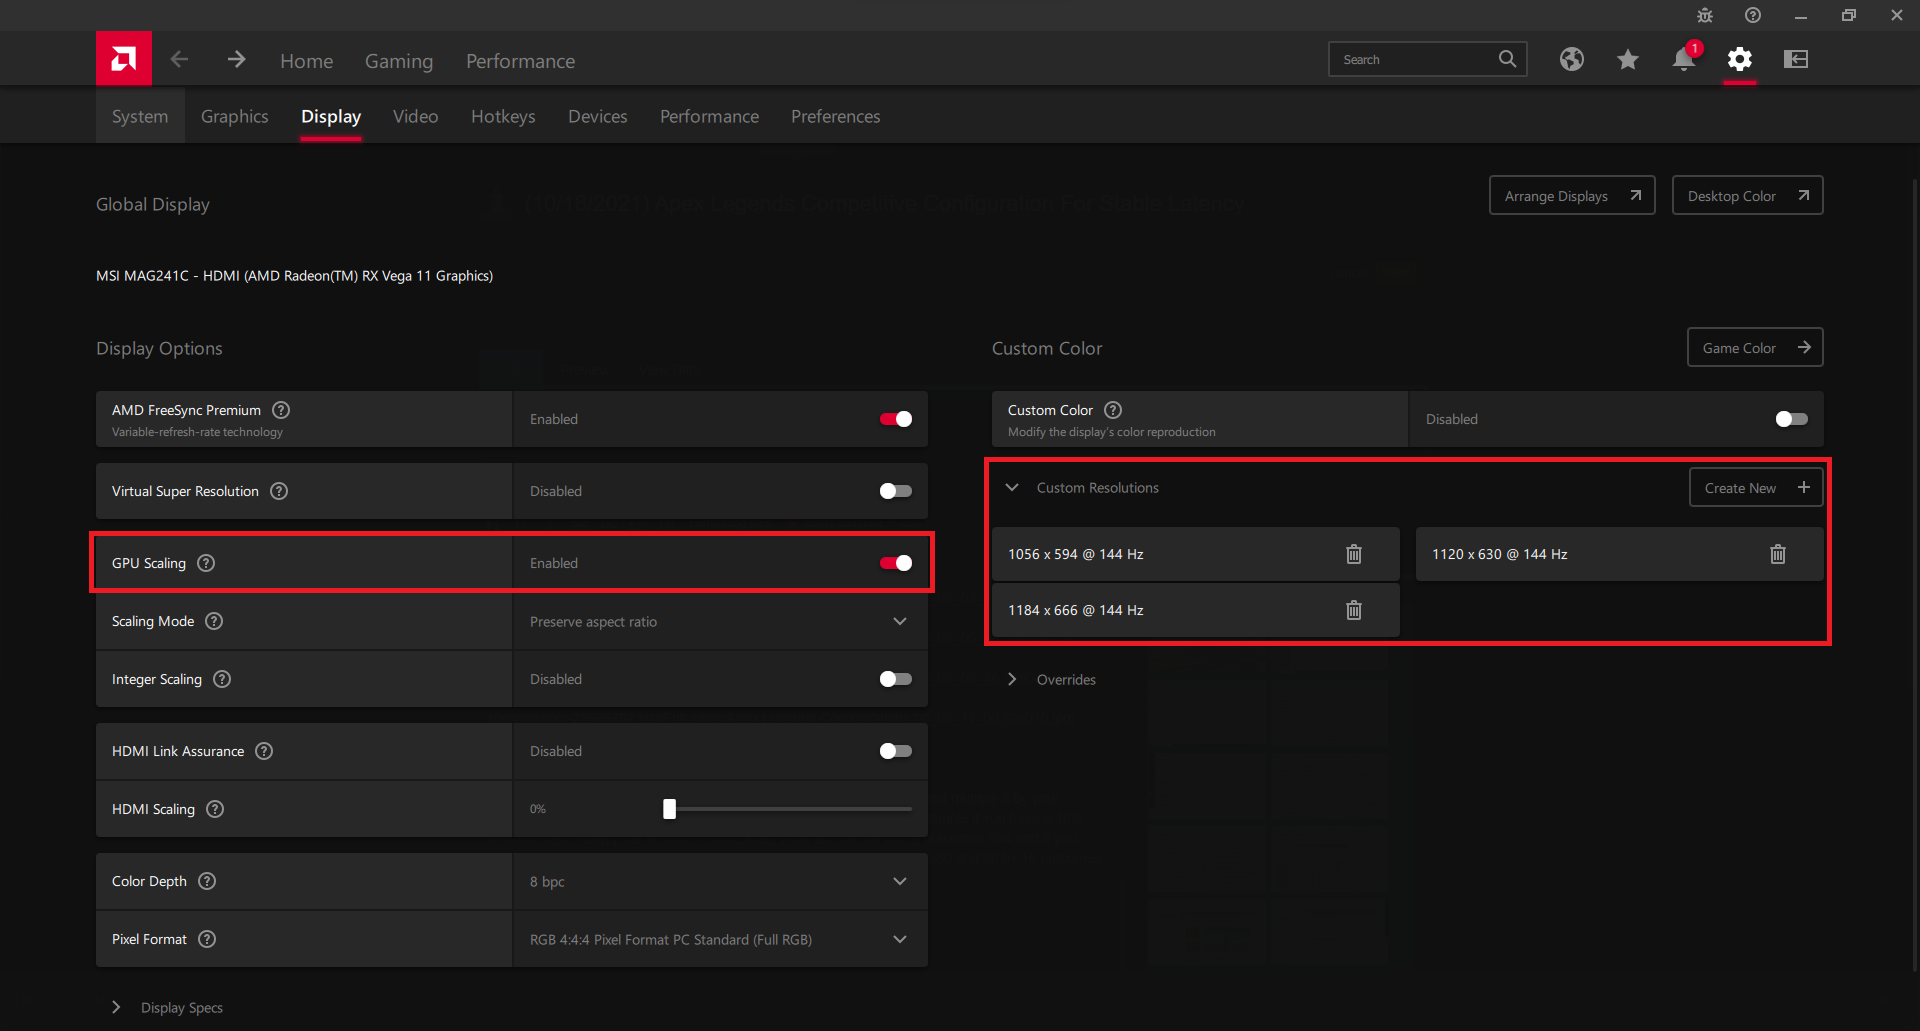Image resolution: width=1920 pixels, height=1031 pixels.
Task: Click the Create New resolution button
Action: [1755, 488]
